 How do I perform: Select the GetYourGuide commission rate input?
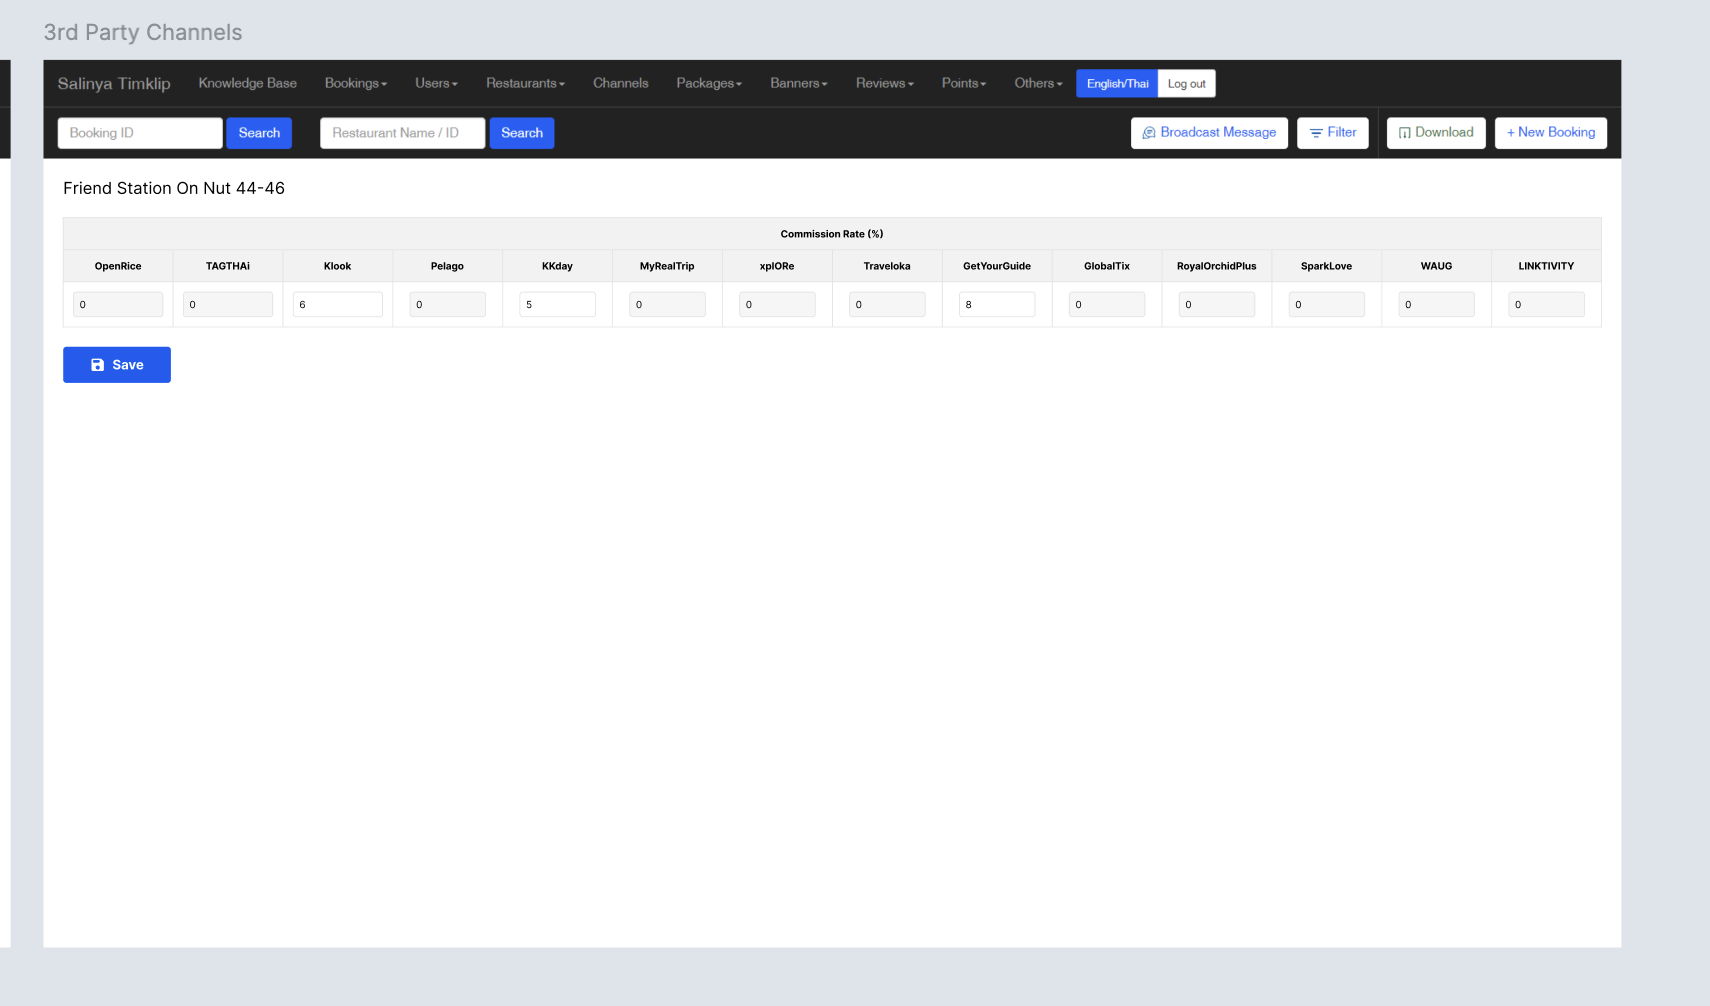pyautogui.click(x=996, y=305)
